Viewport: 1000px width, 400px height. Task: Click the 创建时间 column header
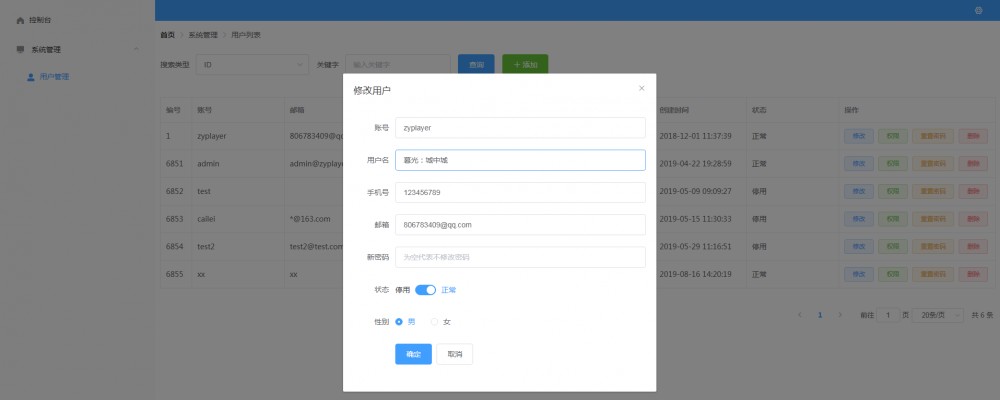pos(673,110)
